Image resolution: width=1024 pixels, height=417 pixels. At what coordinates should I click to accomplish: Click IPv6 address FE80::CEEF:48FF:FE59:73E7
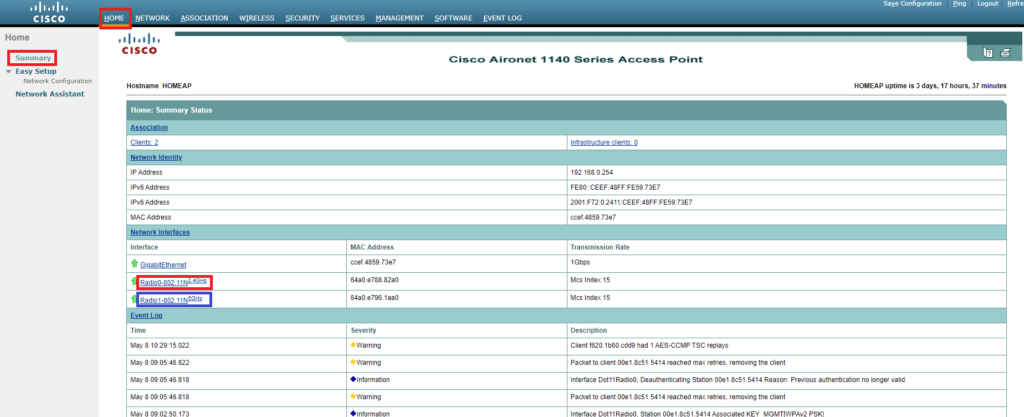pyautogui.click(x=617, y=187)
